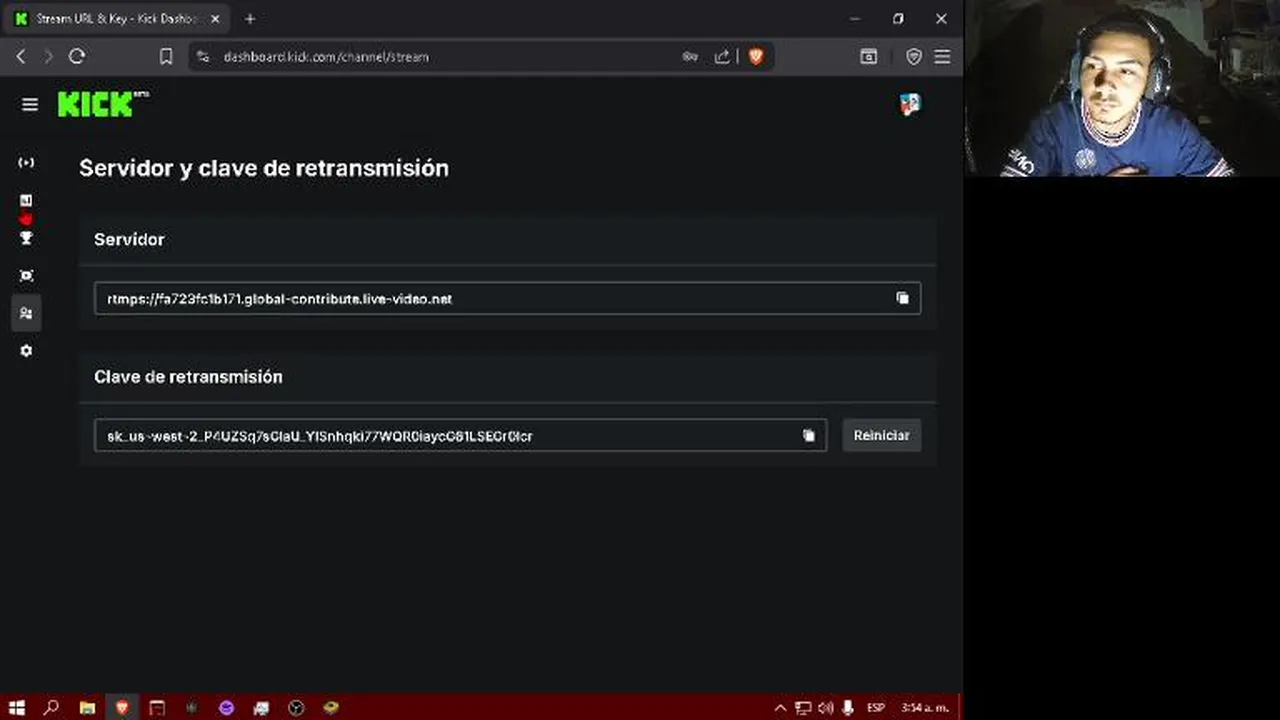The image size is (1280, 720).
Task: Share this page via share icon
Action: pyautogui.click(x=722, y=57)
